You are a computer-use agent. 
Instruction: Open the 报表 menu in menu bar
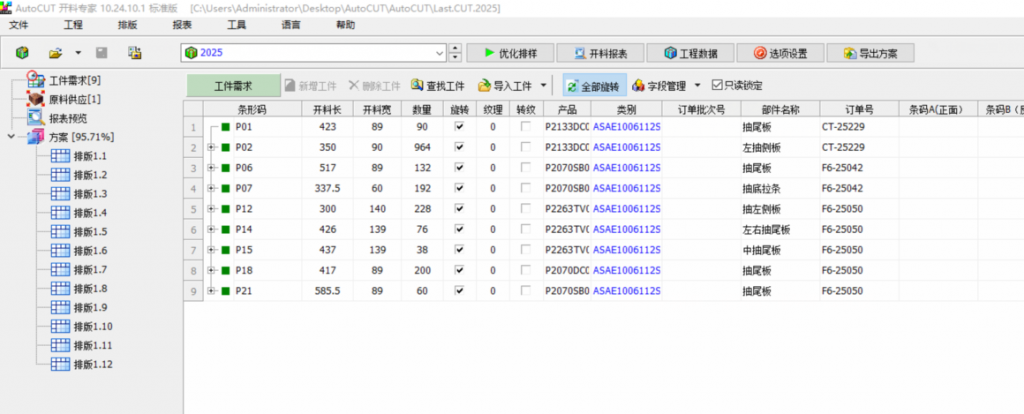(x=182, y=24)
